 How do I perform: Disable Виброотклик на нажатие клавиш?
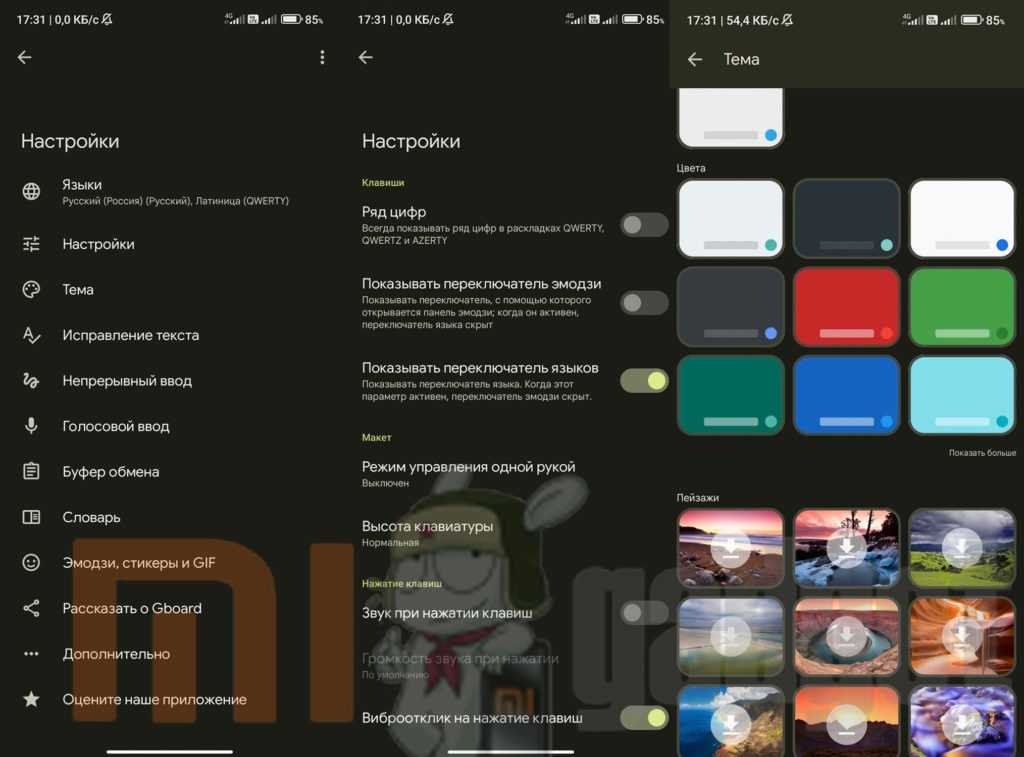tap(643, 717)
